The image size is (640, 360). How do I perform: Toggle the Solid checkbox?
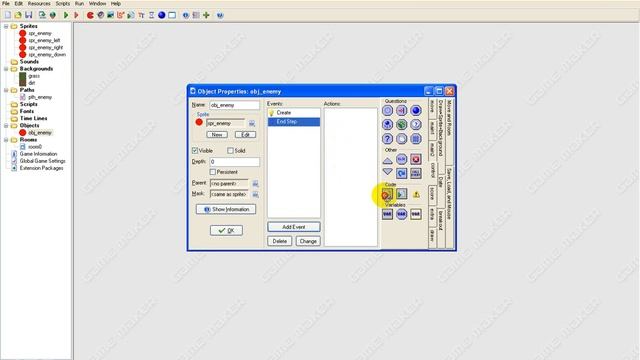point(230,151)
